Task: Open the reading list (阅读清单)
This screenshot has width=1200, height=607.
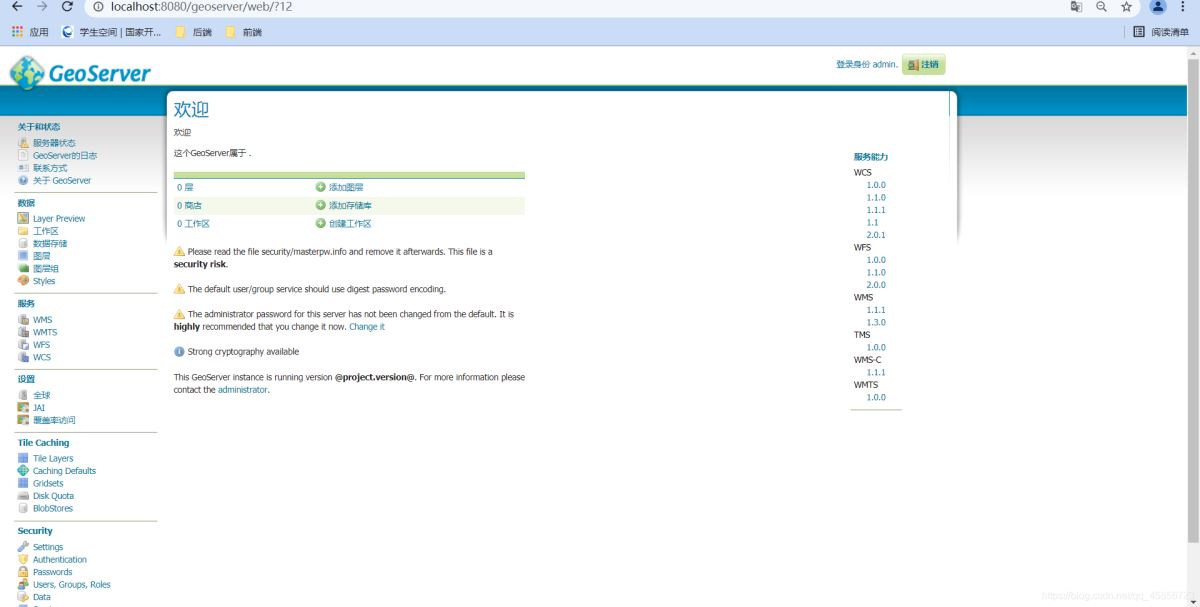Action: (1160, 32)
